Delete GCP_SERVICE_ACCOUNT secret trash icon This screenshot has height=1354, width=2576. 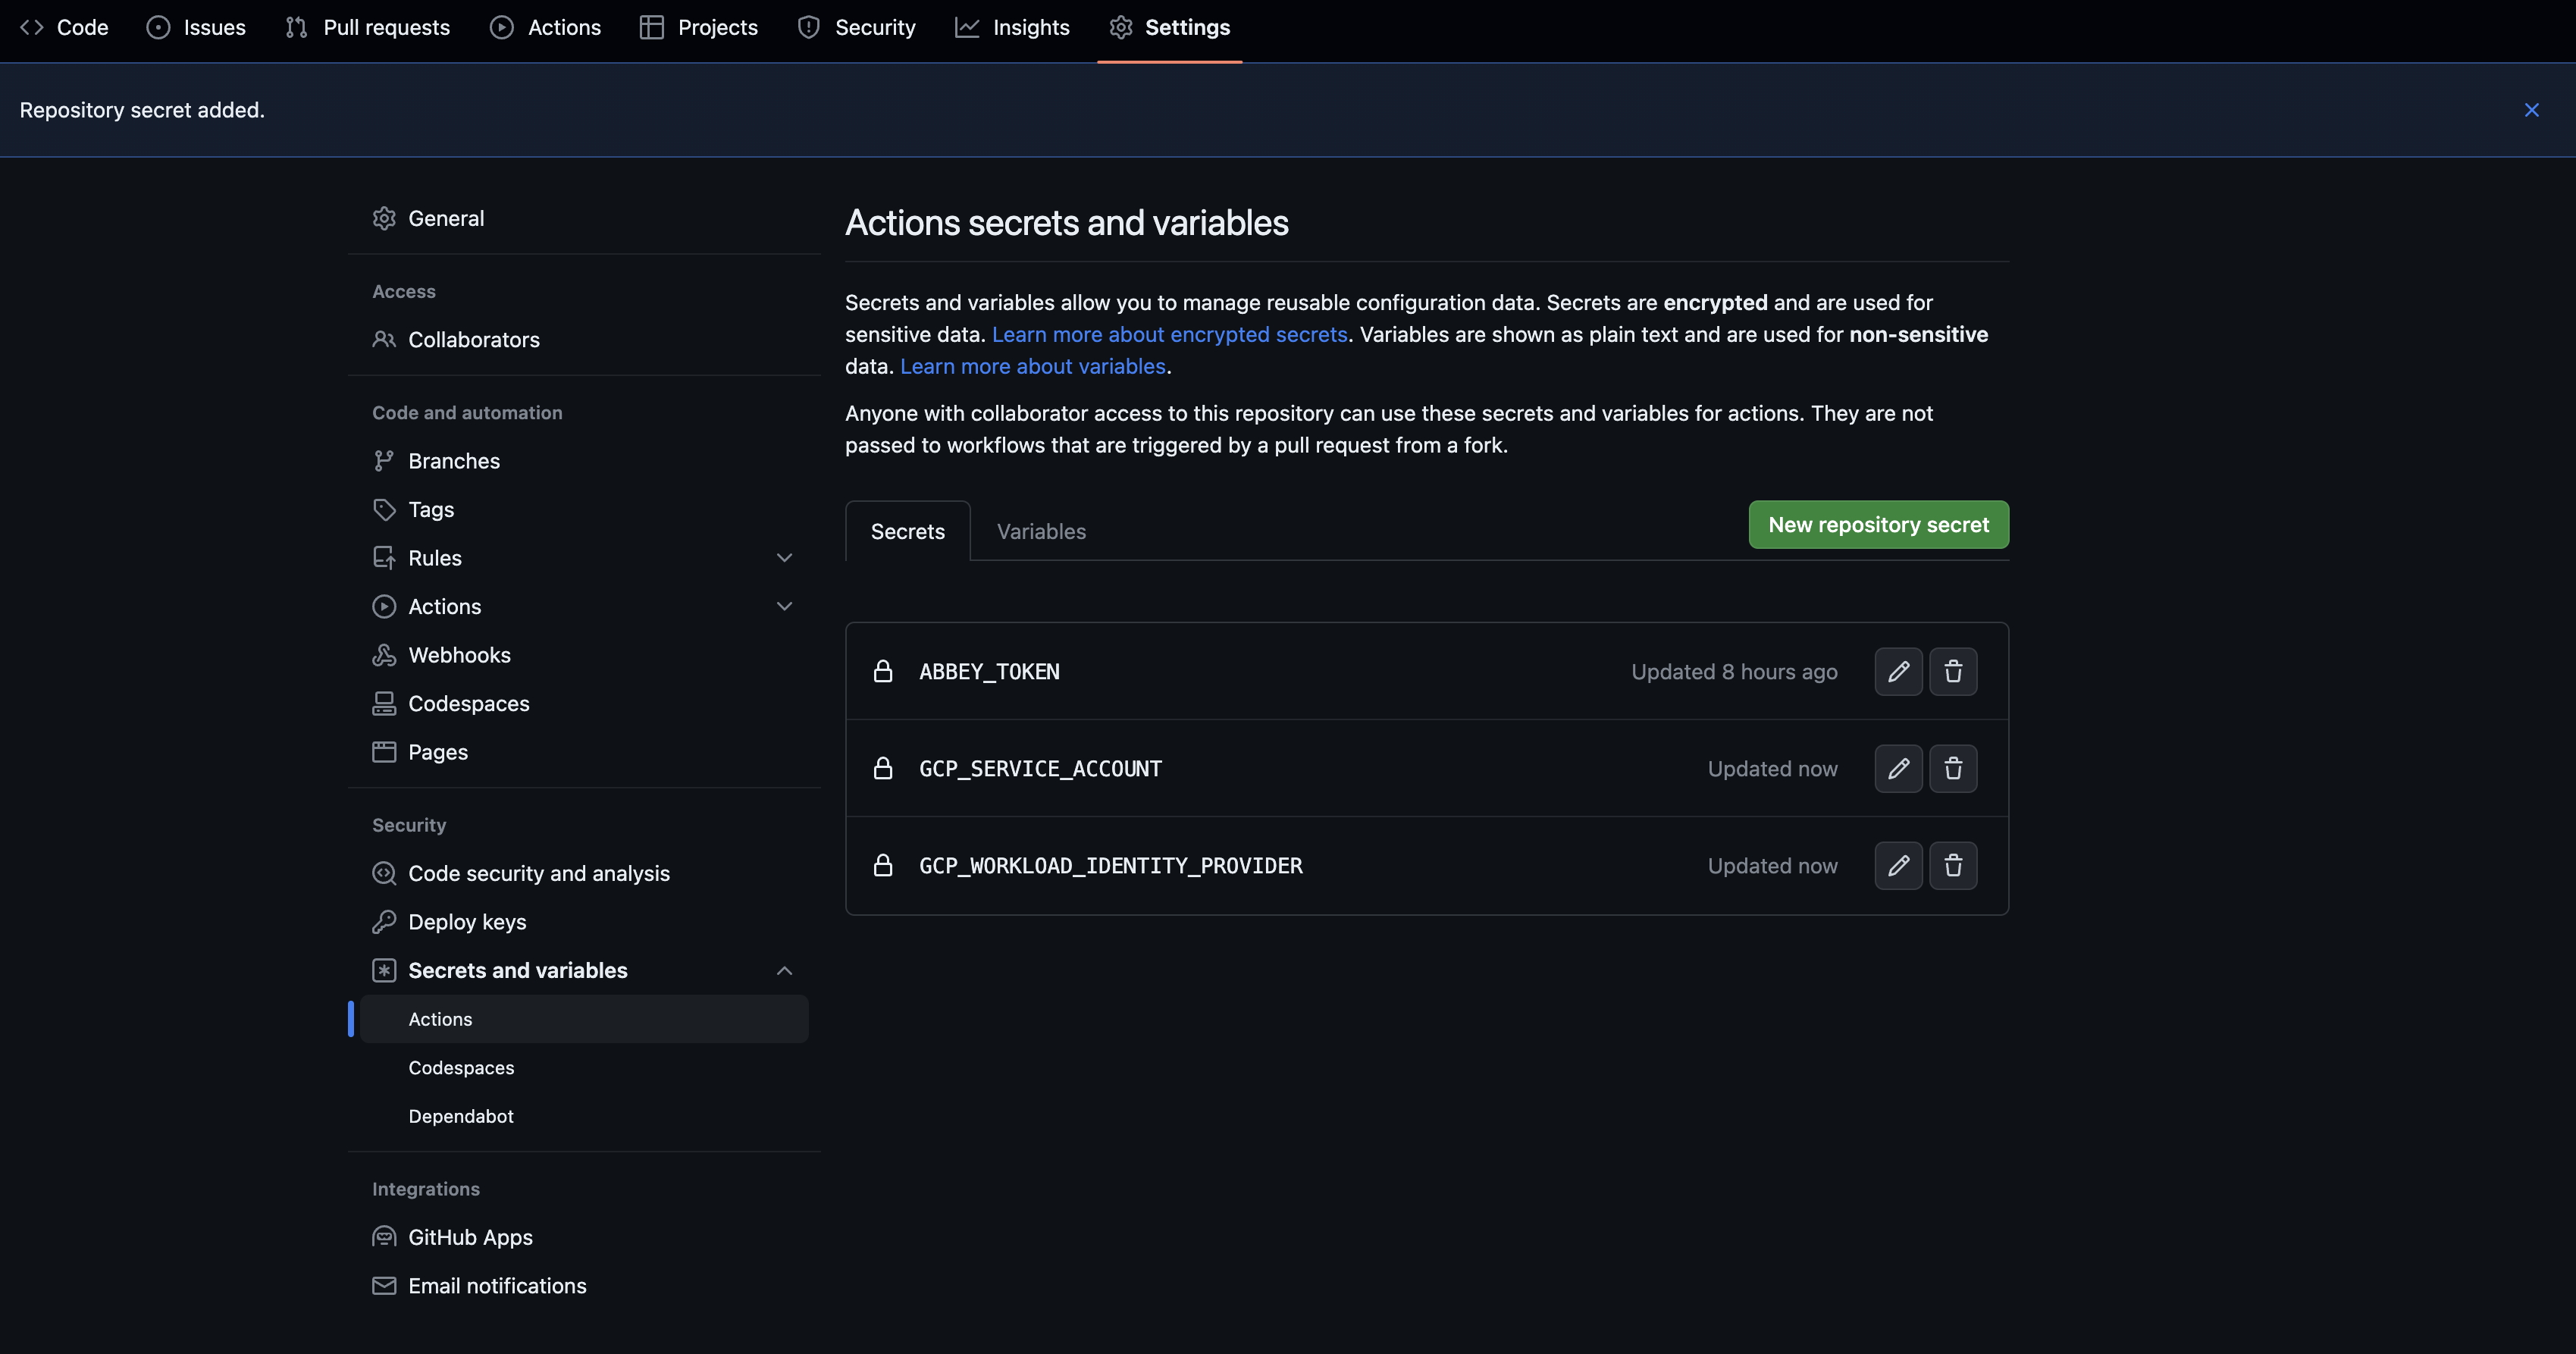click(x=1952, y=768)
